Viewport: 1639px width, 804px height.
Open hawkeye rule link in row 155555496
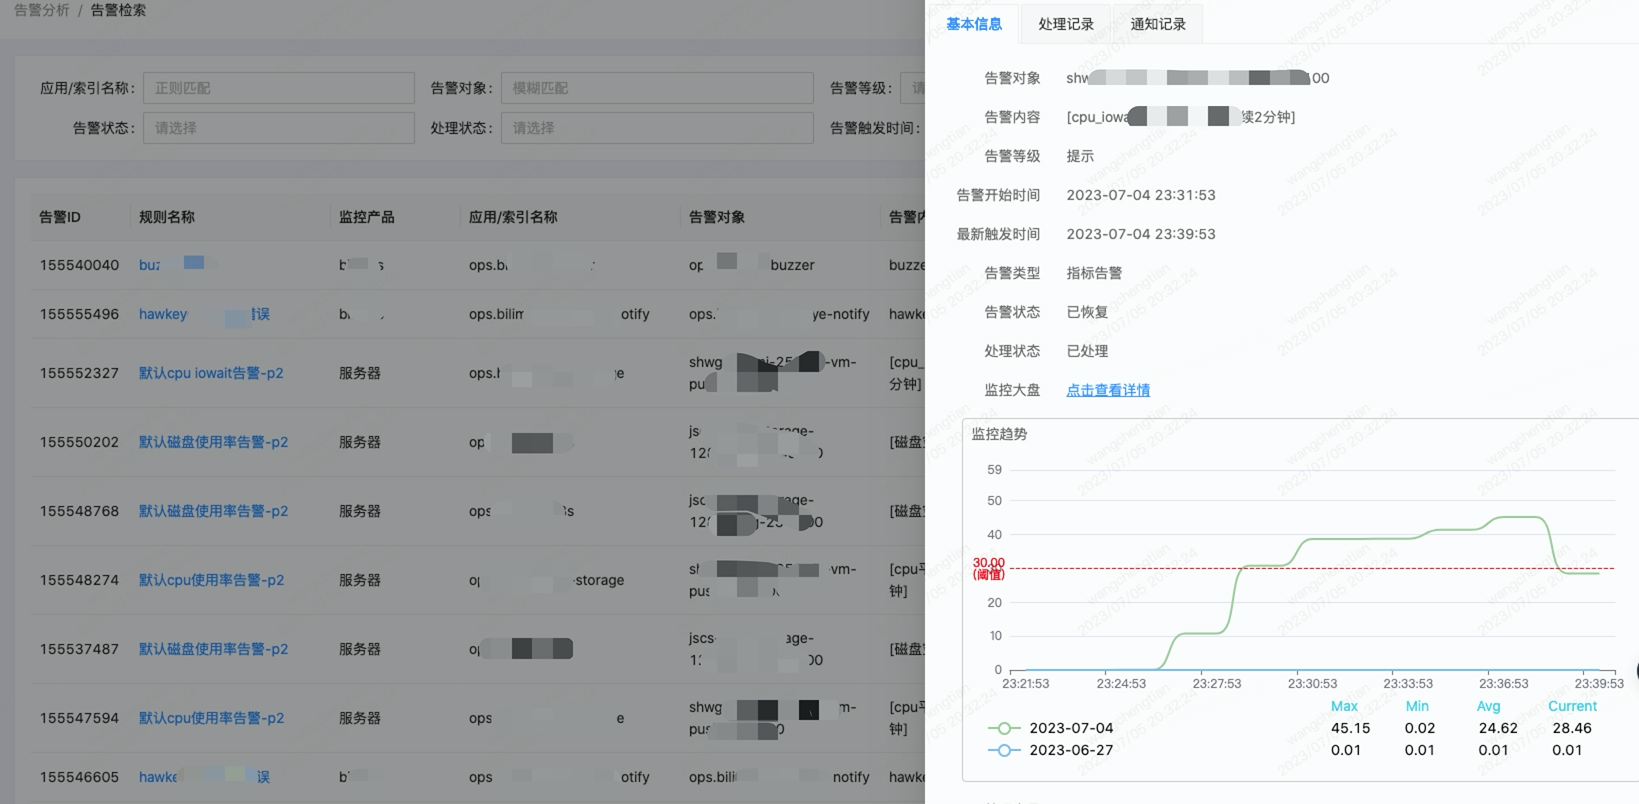204,314
